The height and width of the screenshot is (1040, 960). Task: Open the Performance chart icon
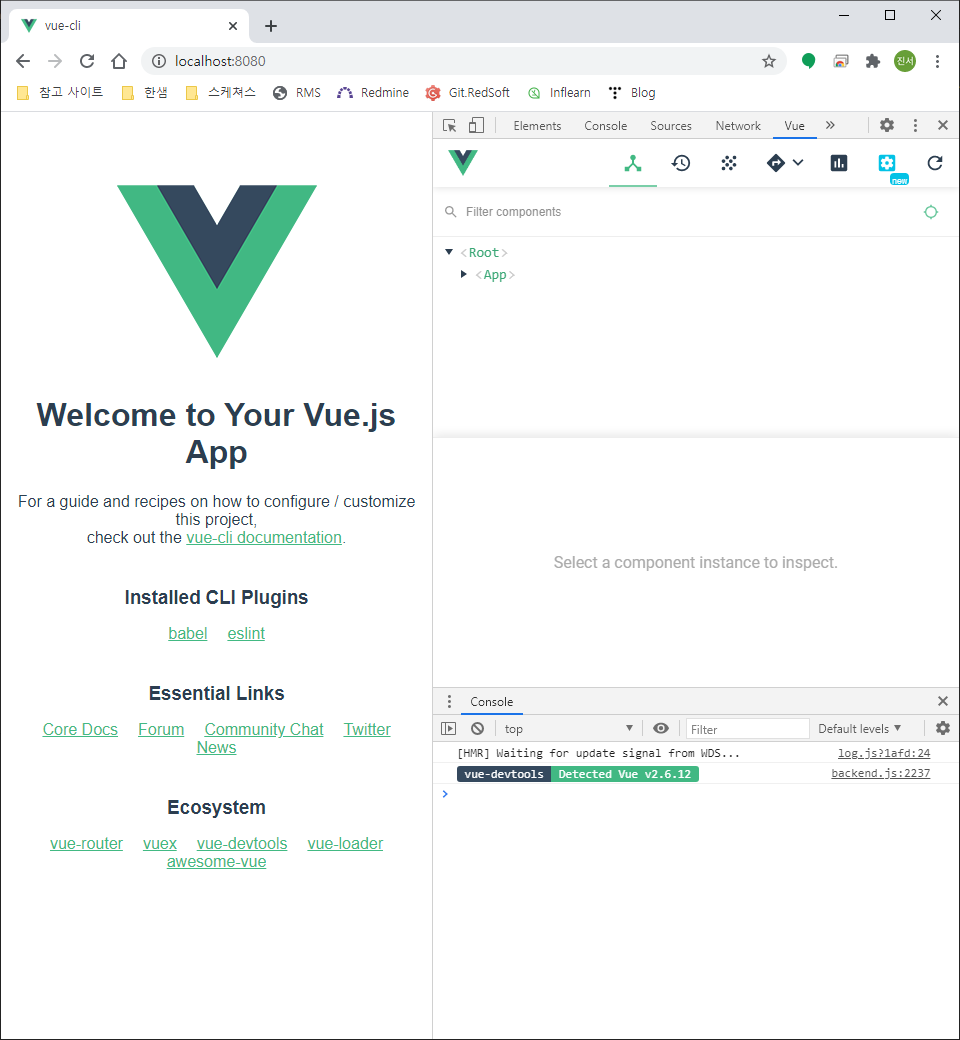[x=839, y=163]
